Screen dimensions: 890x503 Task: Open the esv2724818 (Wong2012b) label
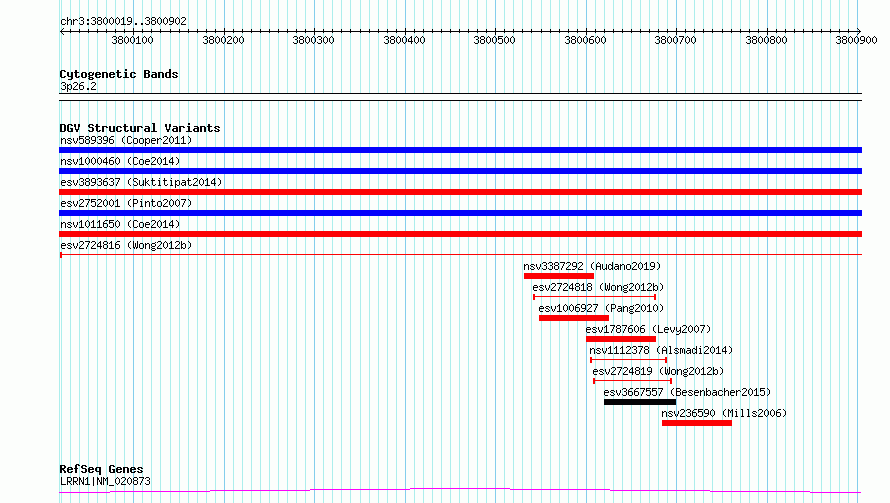click(598, 287)
